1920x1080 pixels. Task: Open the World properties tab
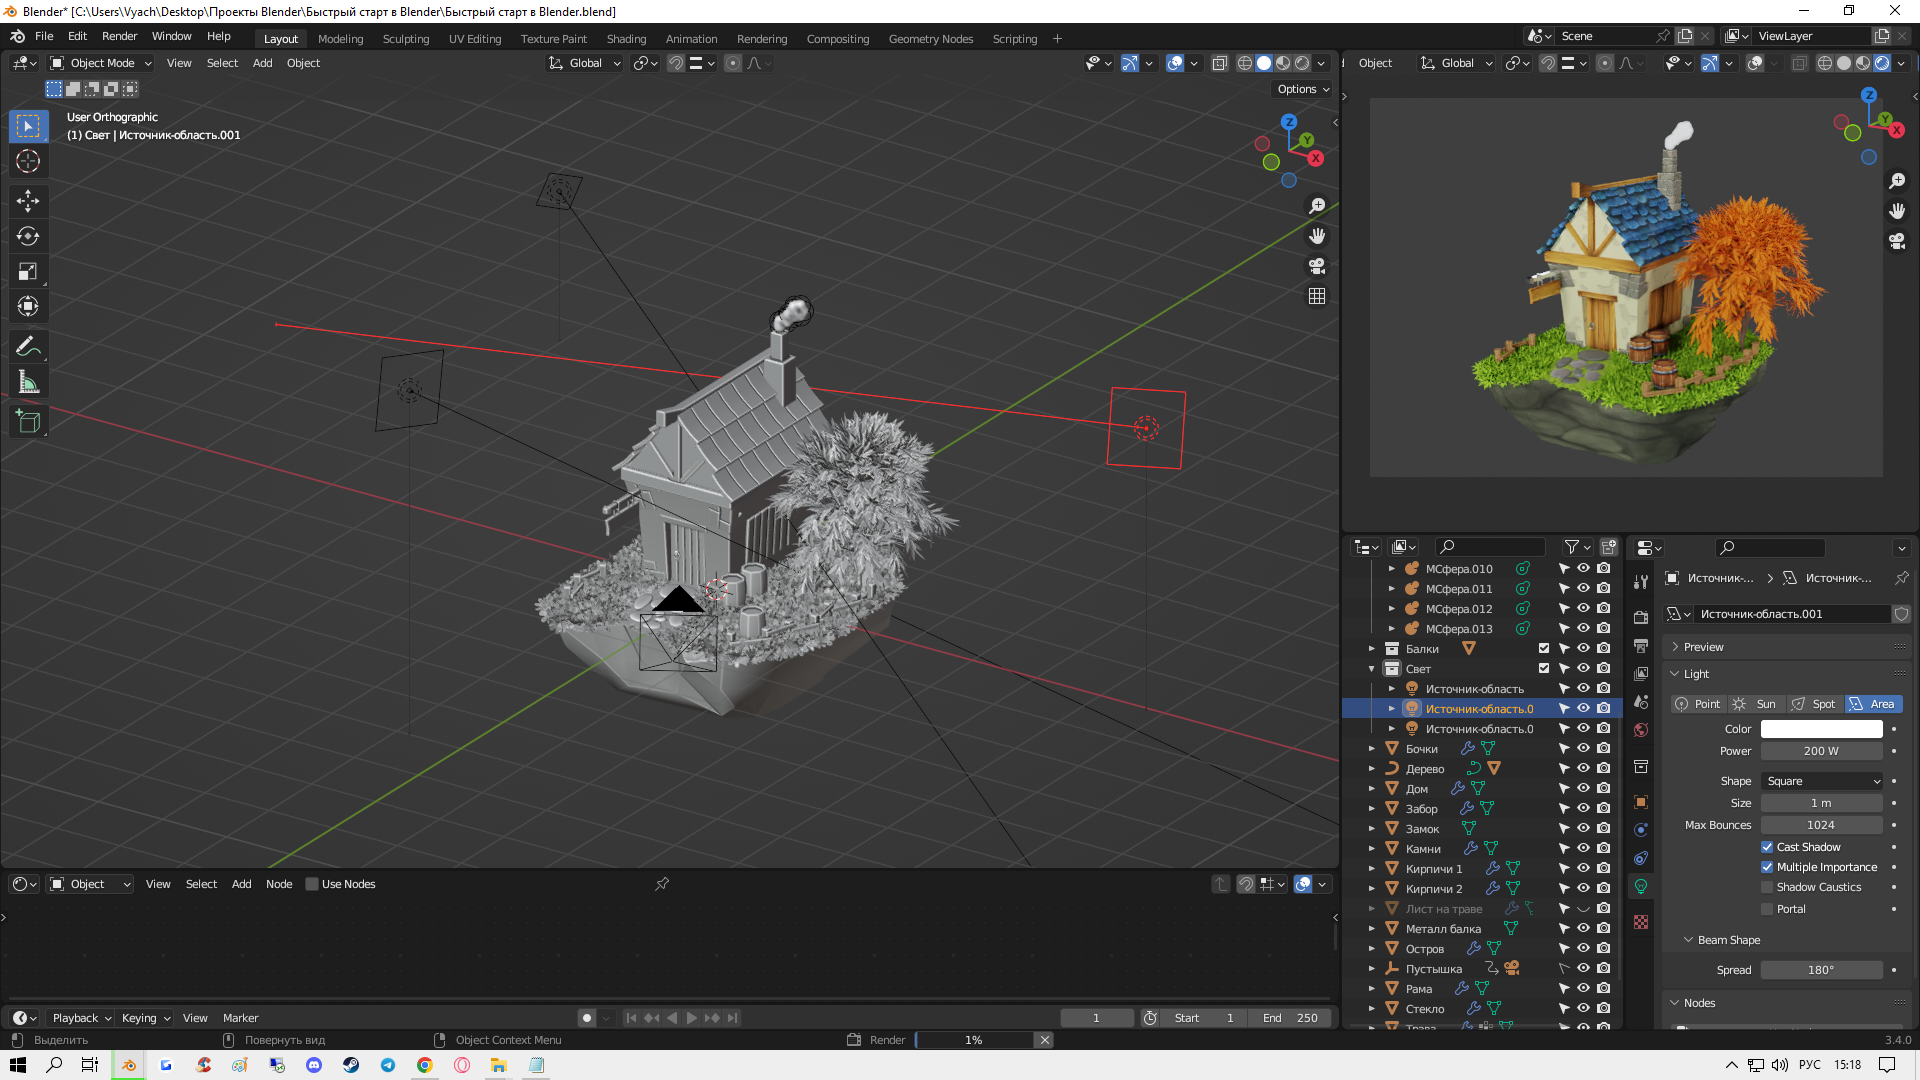[1641, 730]
